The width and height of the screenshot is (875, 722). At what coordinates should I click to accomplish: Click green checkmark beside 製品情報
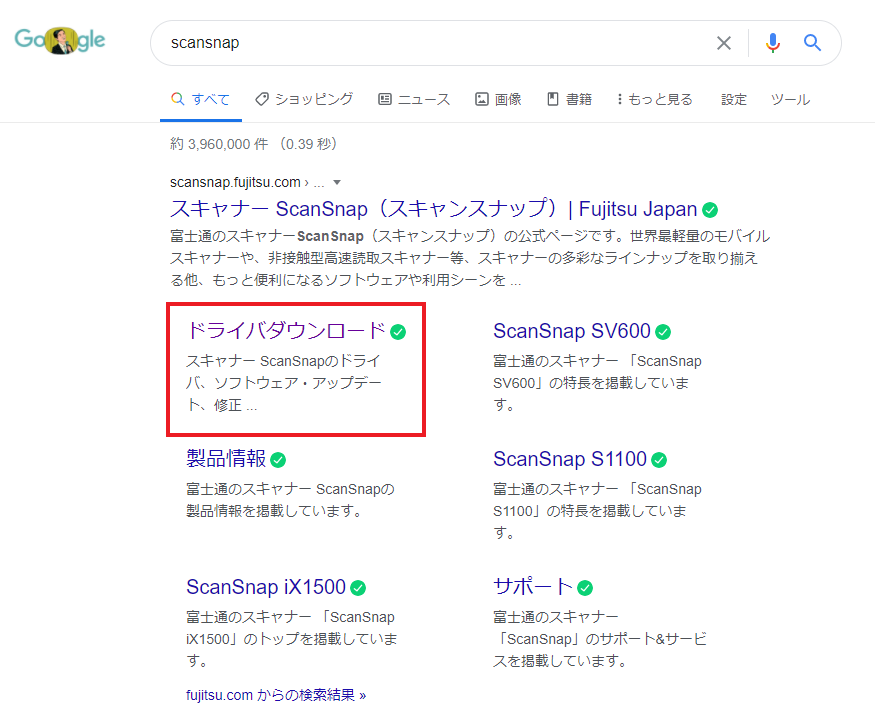pyautogui.click(x=278, y=460)
